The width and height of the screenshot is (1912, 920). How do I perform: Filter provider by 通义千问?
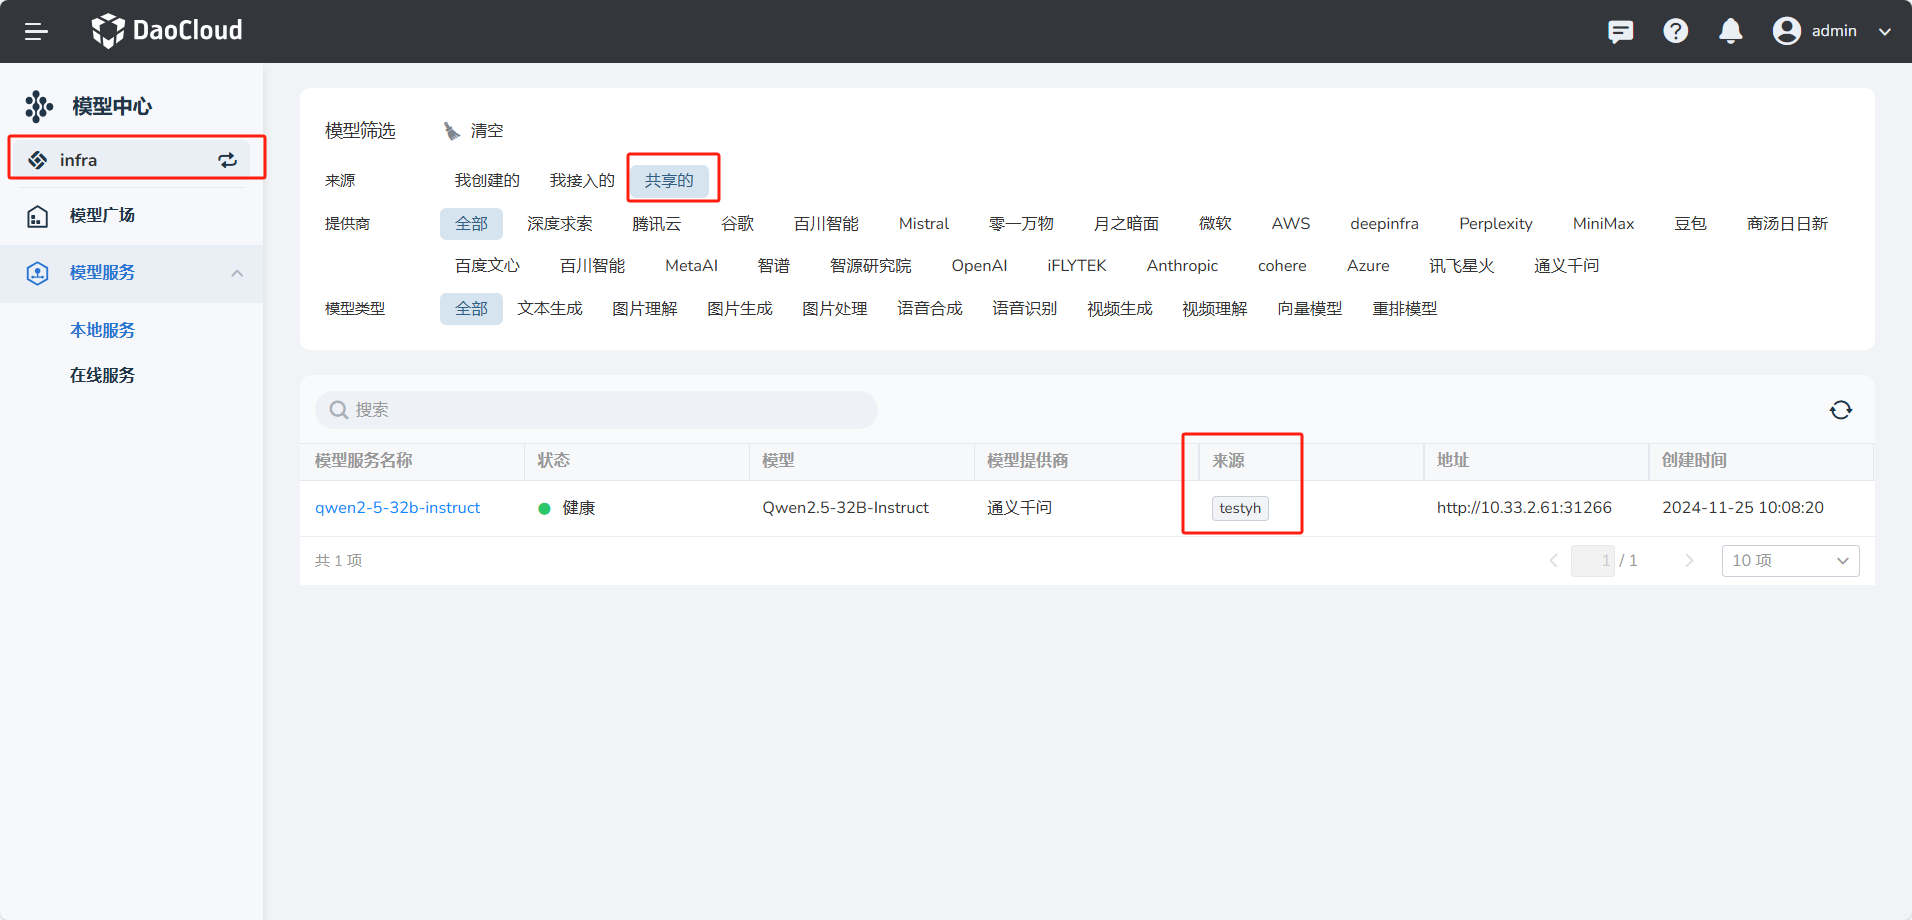click(1566, 266)
